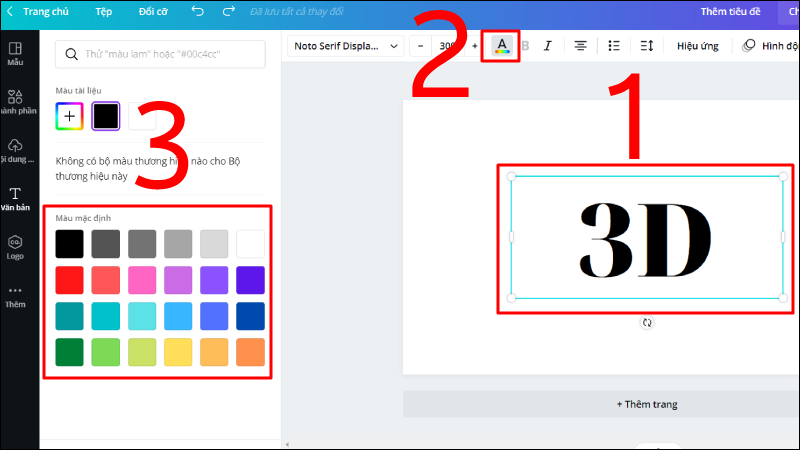Image resolution: width=800 pixels, height=450 pixels.
Task: Pick the dark green default swatch
Action: point(69,352)
